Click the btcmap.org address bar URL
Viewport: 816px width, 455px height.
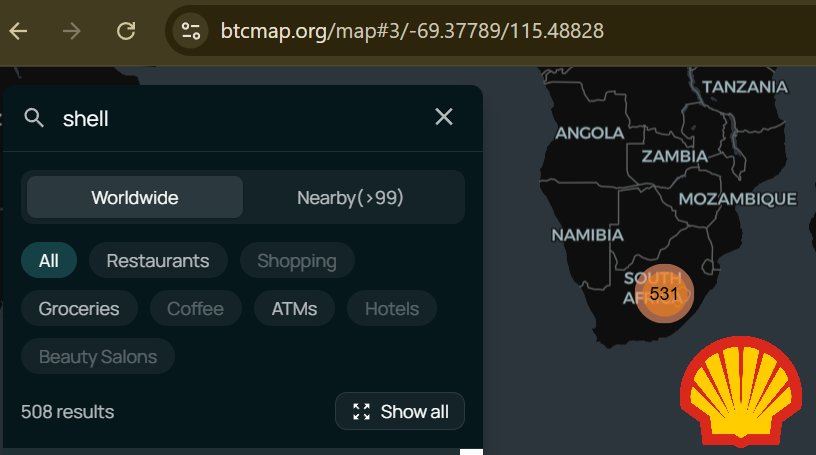coord(412,30)
